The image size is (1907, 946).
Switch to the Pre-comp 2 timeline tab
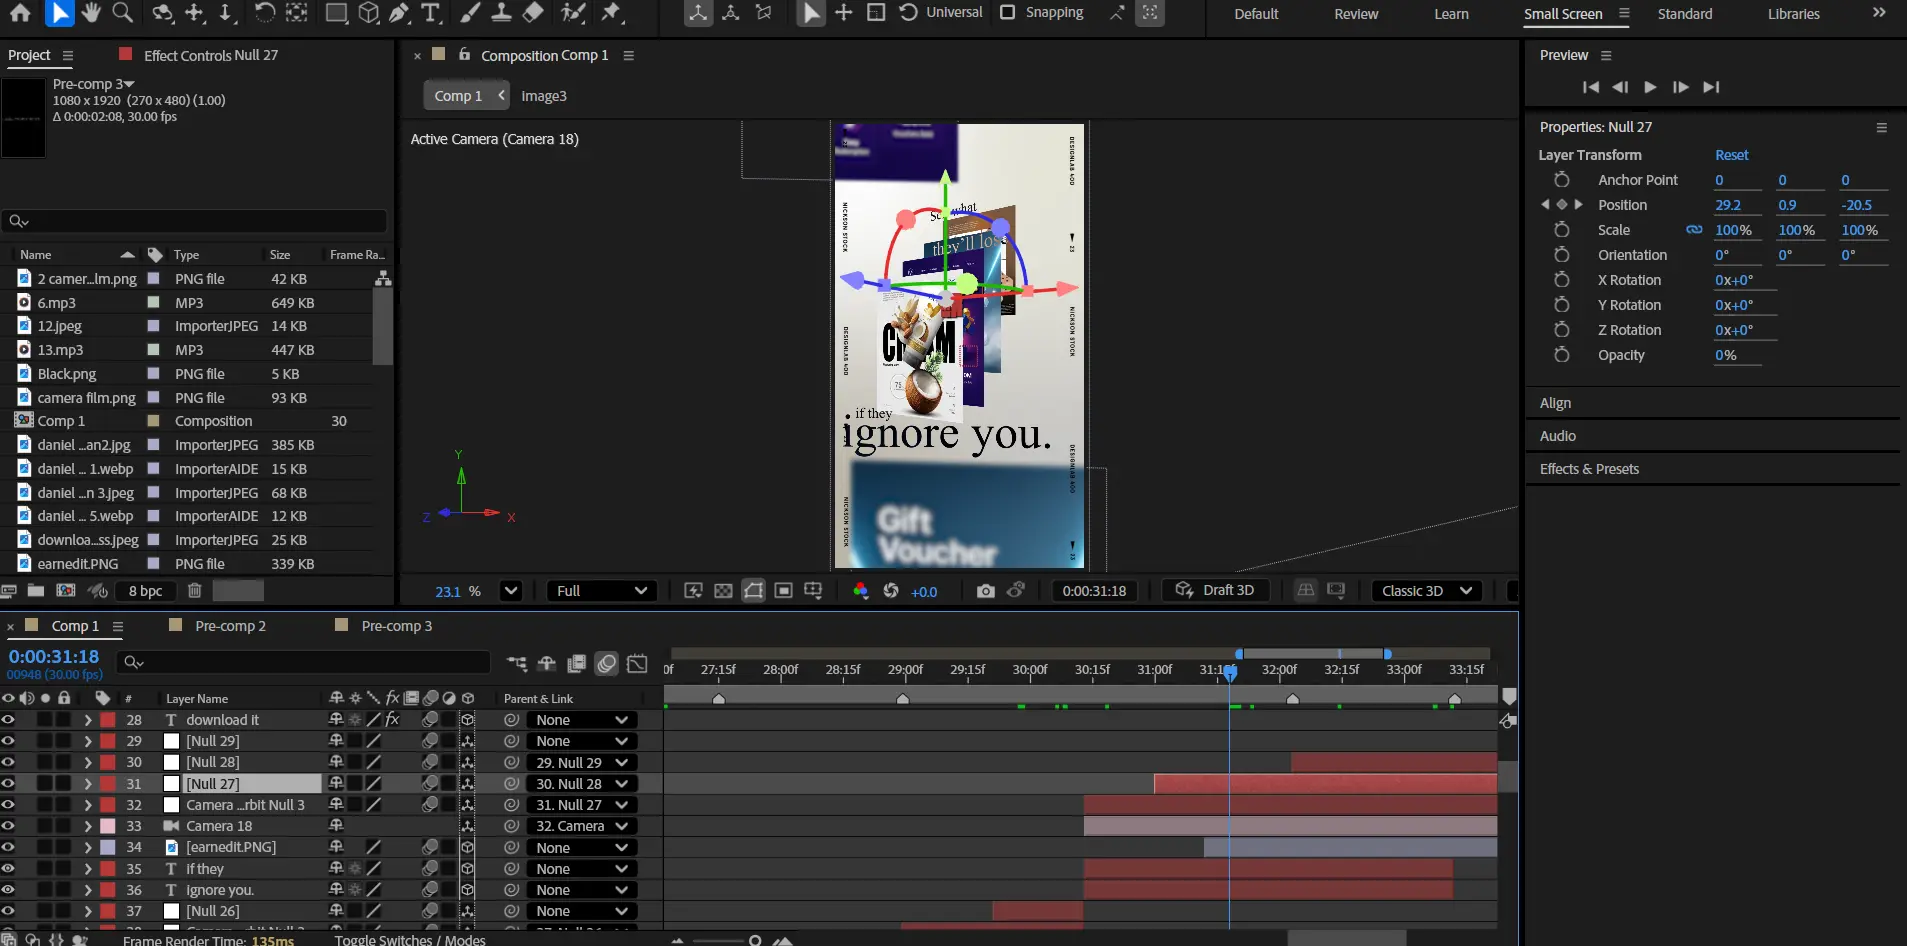click(230, 626)
